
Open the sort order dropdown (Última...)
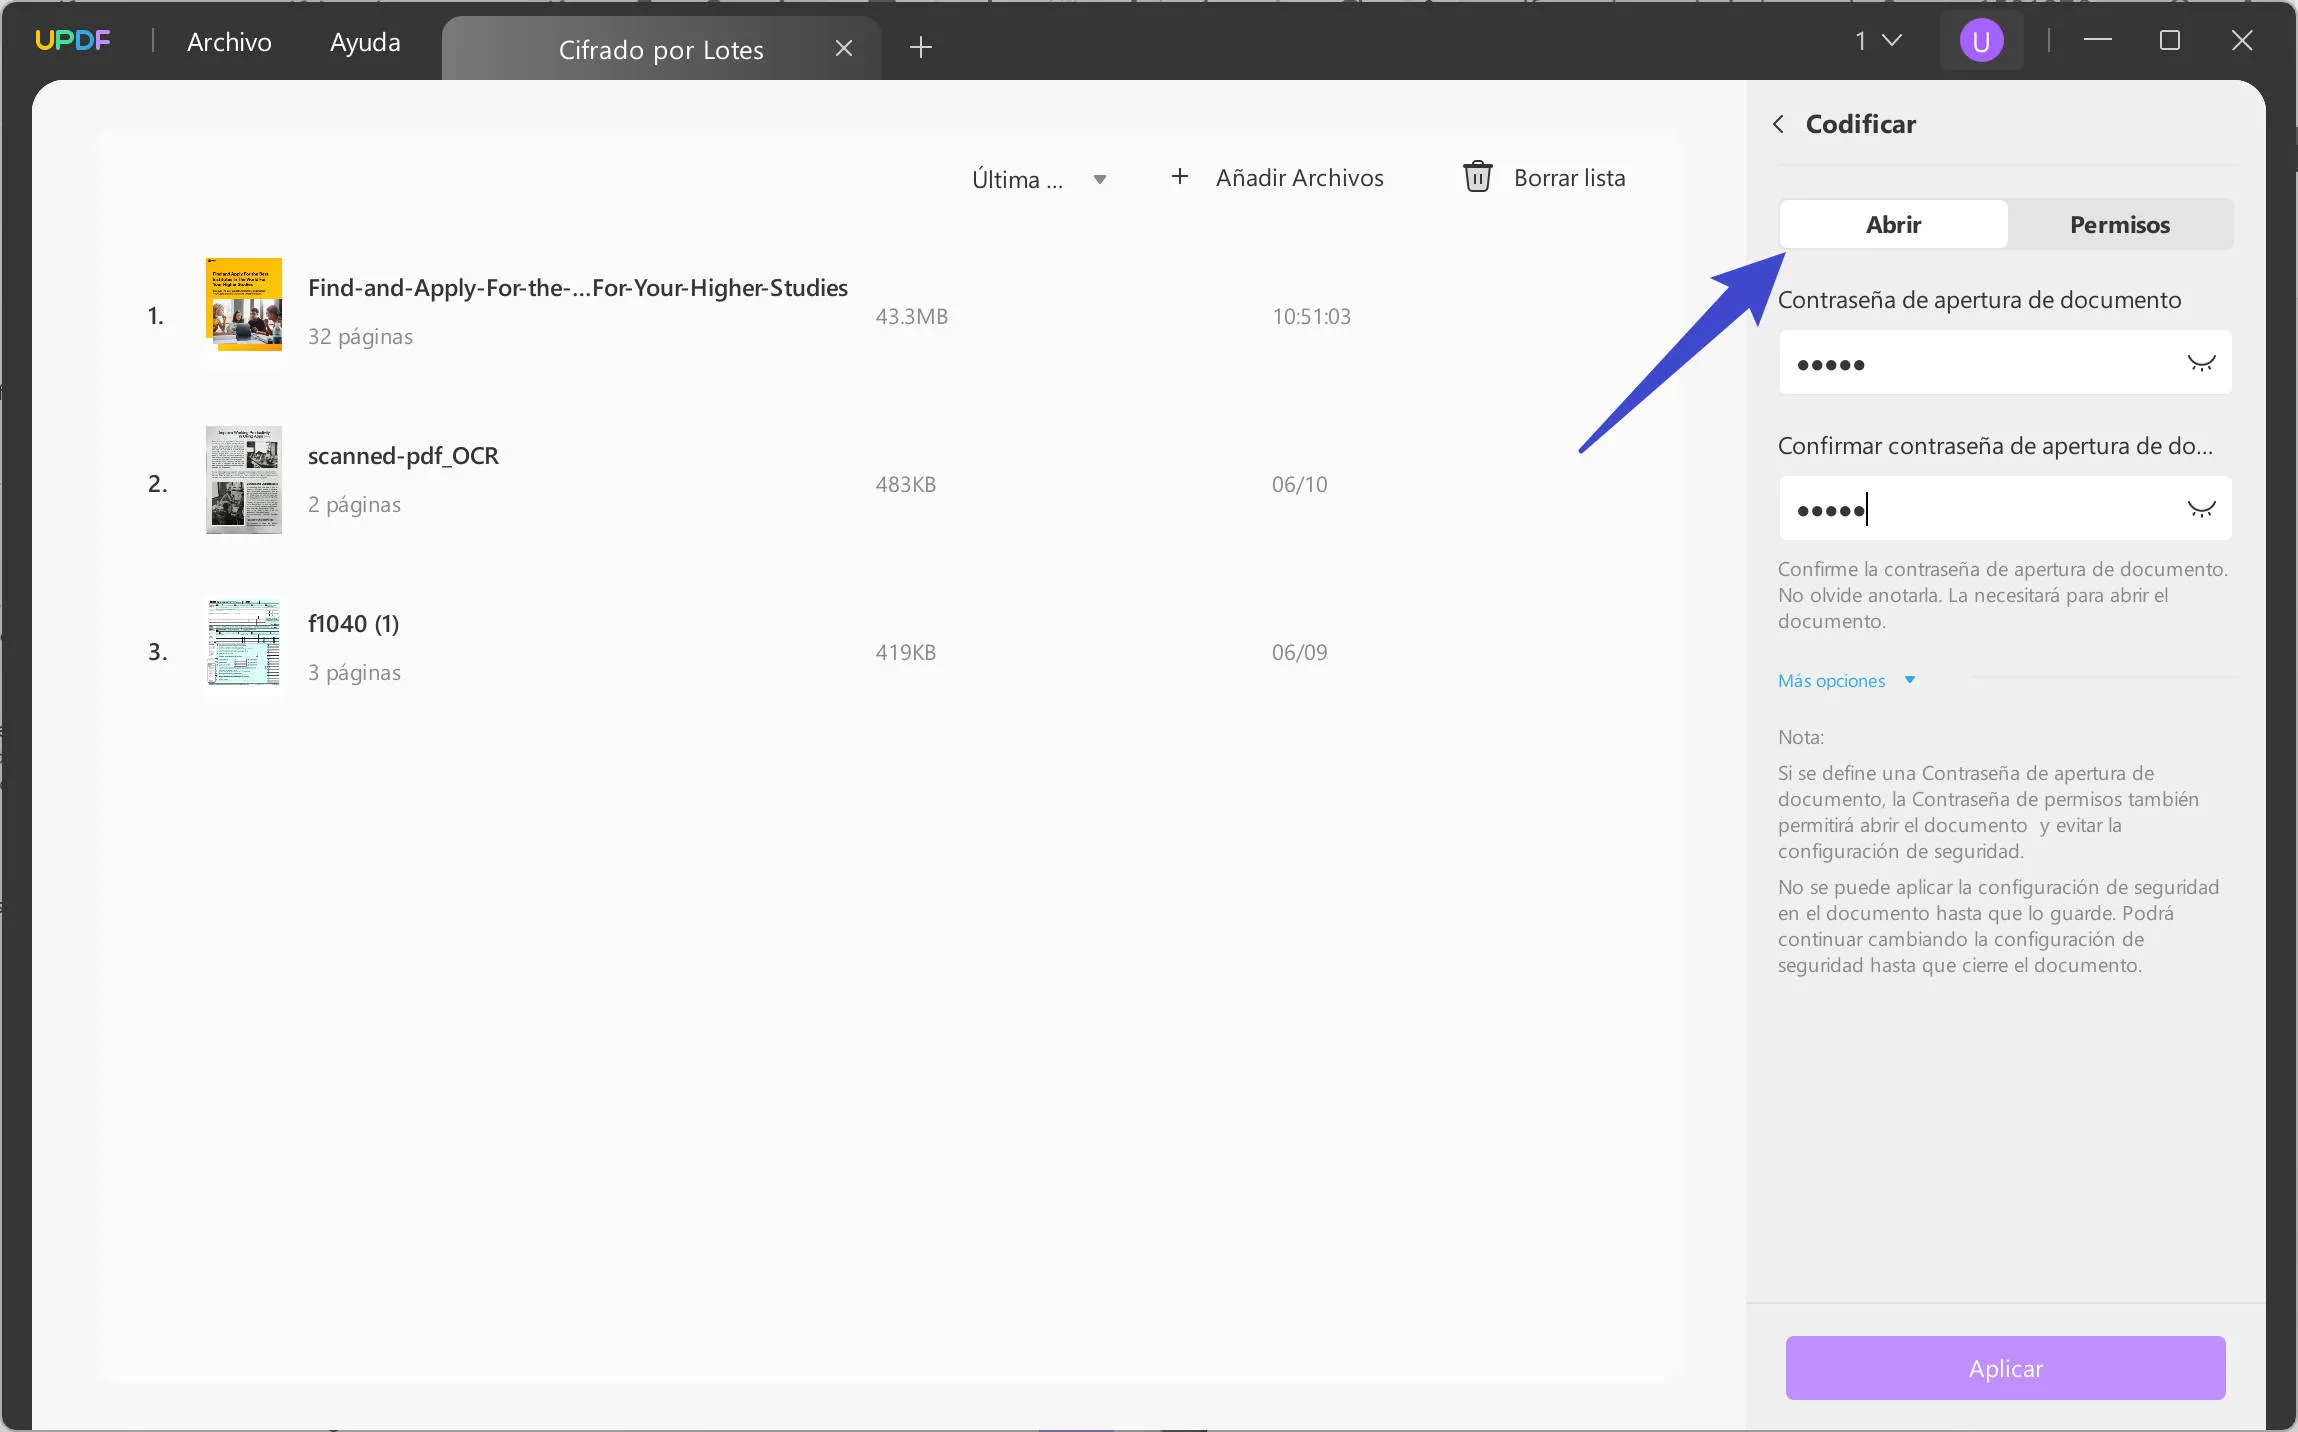[x=1039, y=178]
